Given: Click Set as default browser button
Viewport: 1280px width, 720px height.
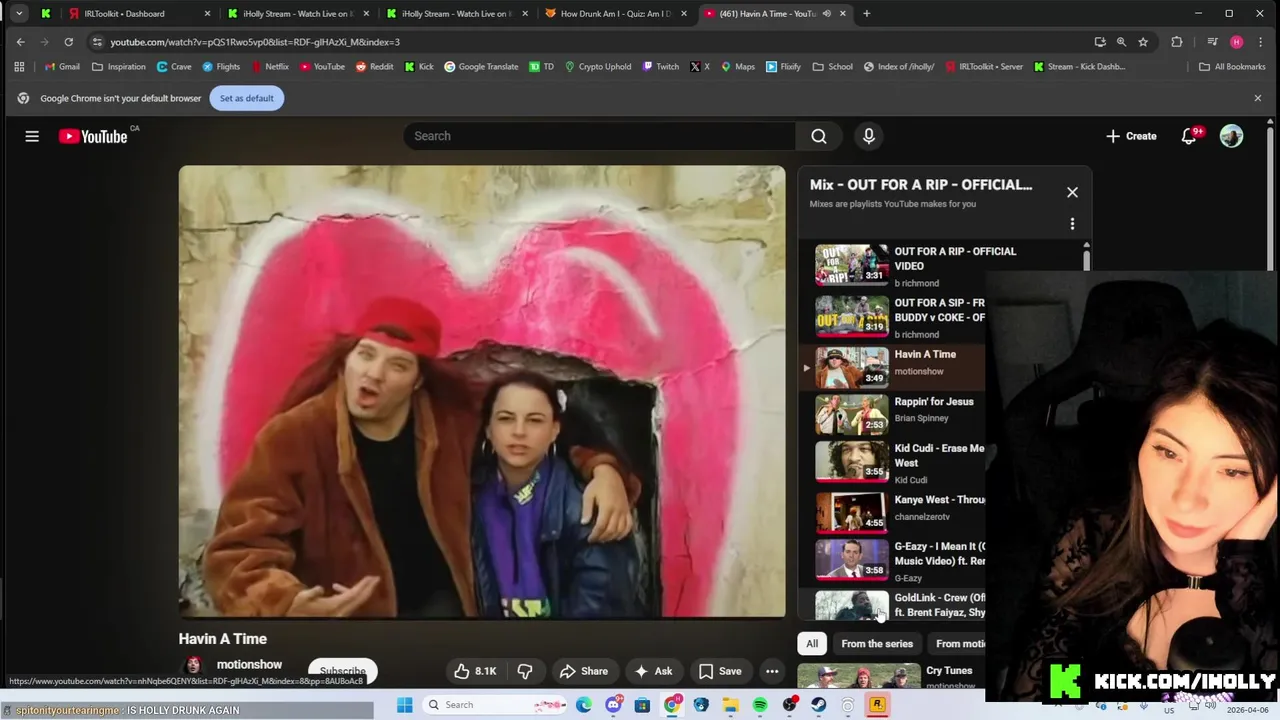Looking at the screenshot, I should click(x=247, y=98).
